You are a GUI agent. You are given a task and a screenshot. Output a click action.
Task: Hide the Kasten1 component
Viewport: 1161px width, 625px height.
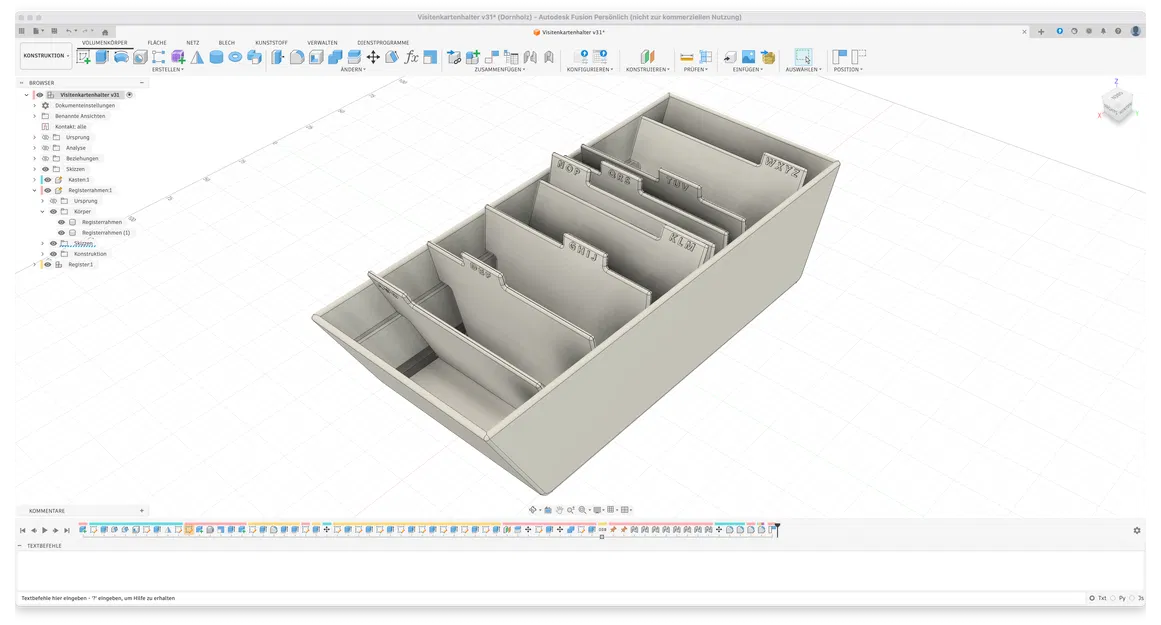pos(47,179)
